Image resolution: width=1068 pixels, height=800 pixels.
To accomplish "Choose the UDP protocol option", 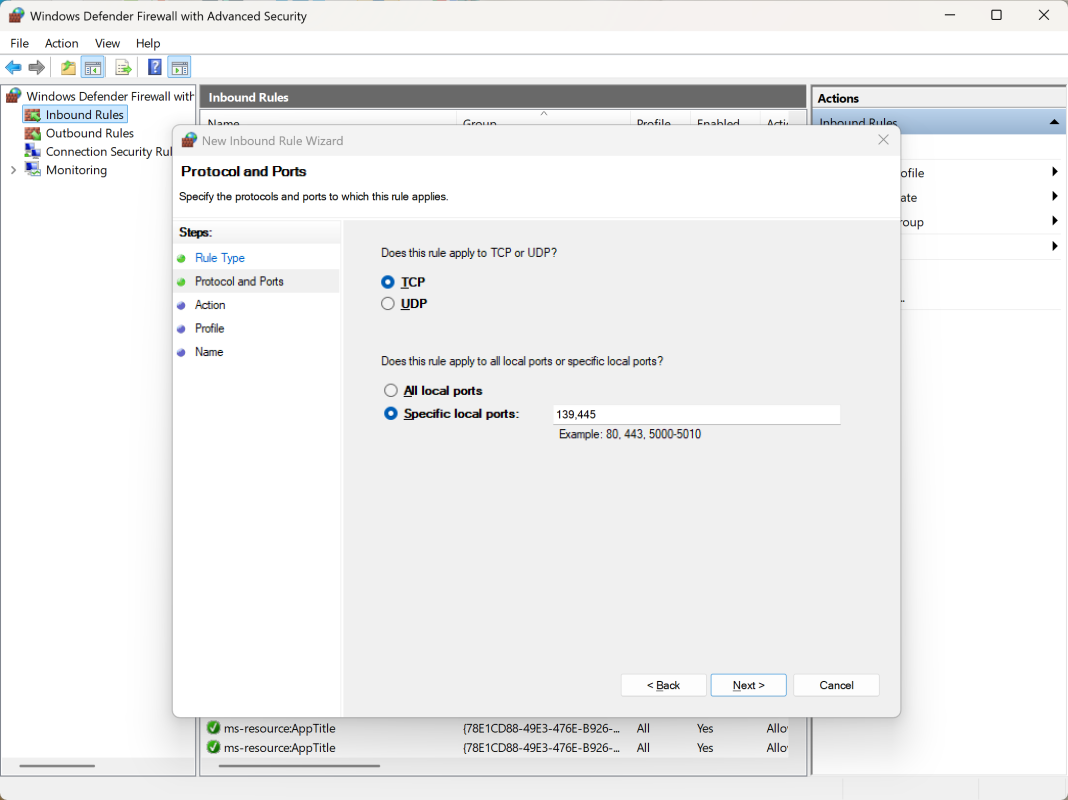I will 388,304.
